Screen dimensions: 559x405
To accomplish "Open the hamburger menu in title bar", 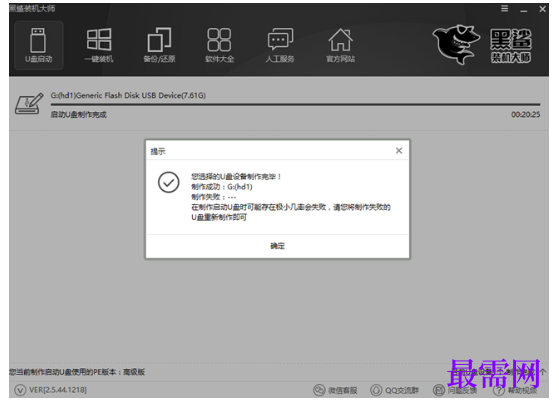I will pyautogui.click(x=504, y=9).
